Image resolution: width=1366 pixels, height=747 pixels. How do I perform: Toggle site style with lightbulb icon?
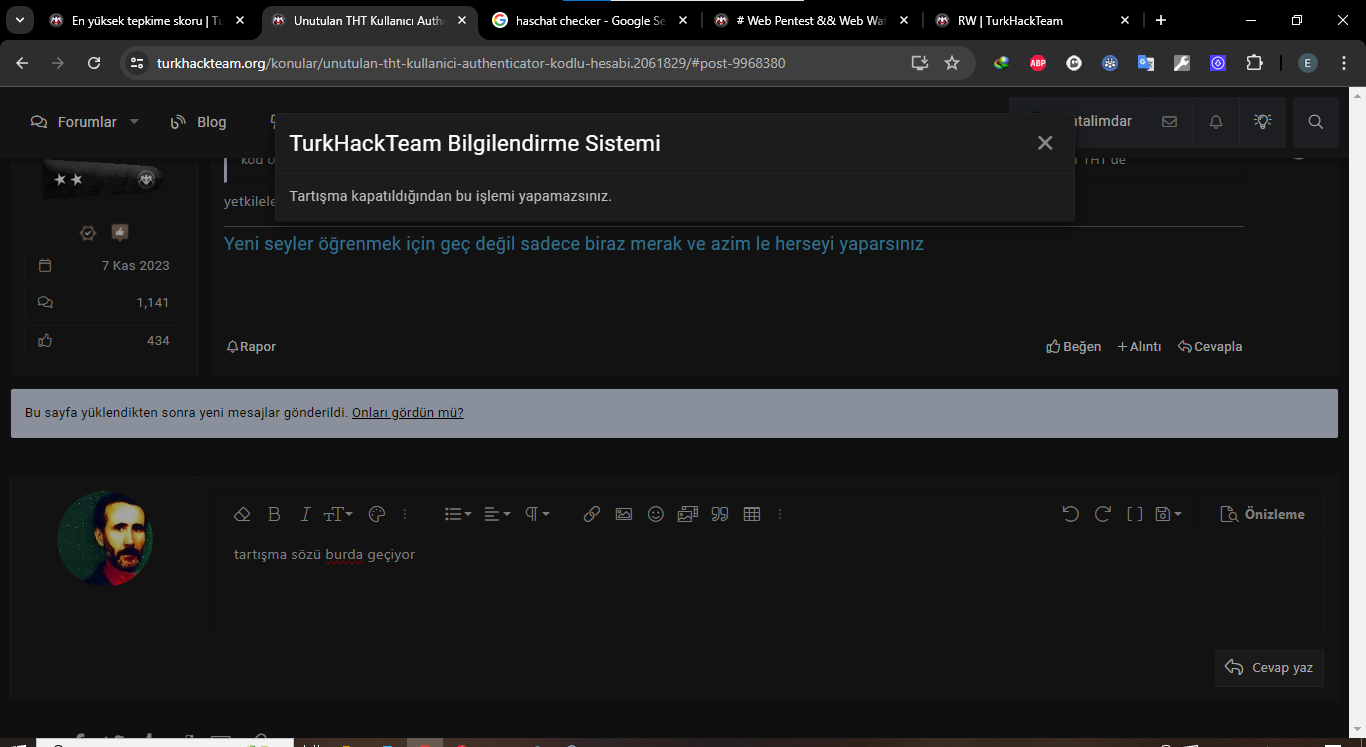pyautogui.click(x=1263, y=122)
